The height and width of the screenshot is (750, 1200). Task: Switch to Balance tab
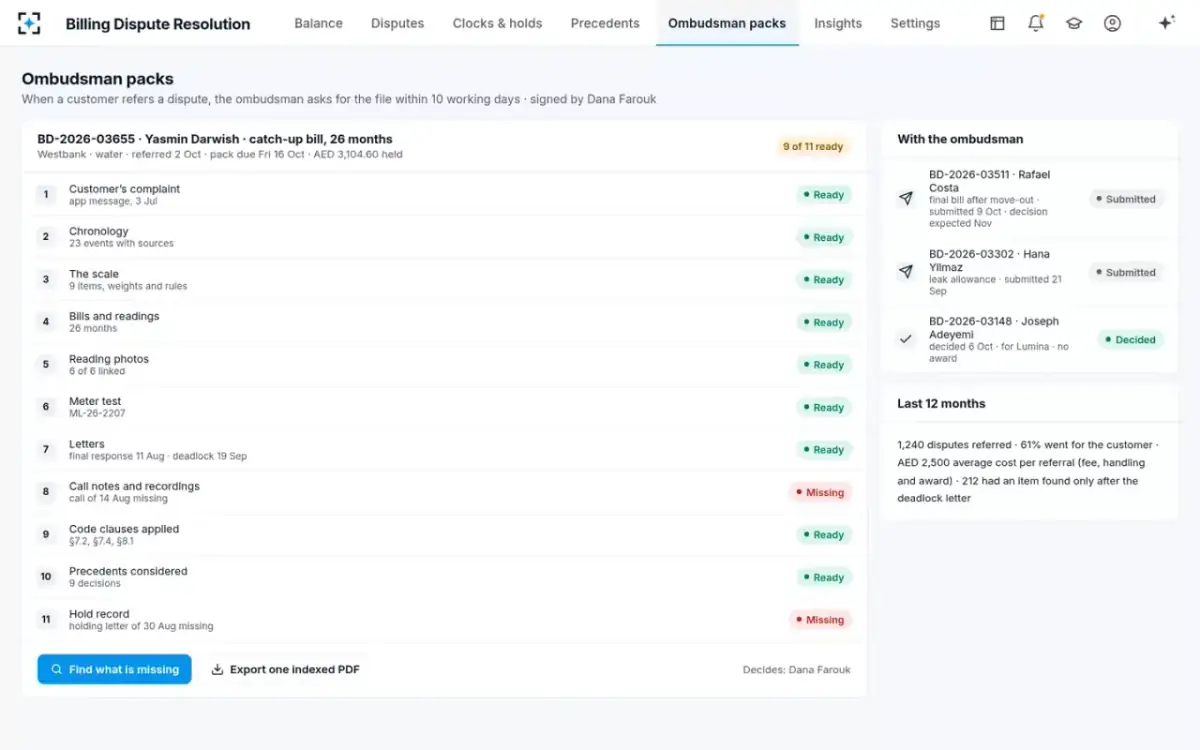(318, 23)
